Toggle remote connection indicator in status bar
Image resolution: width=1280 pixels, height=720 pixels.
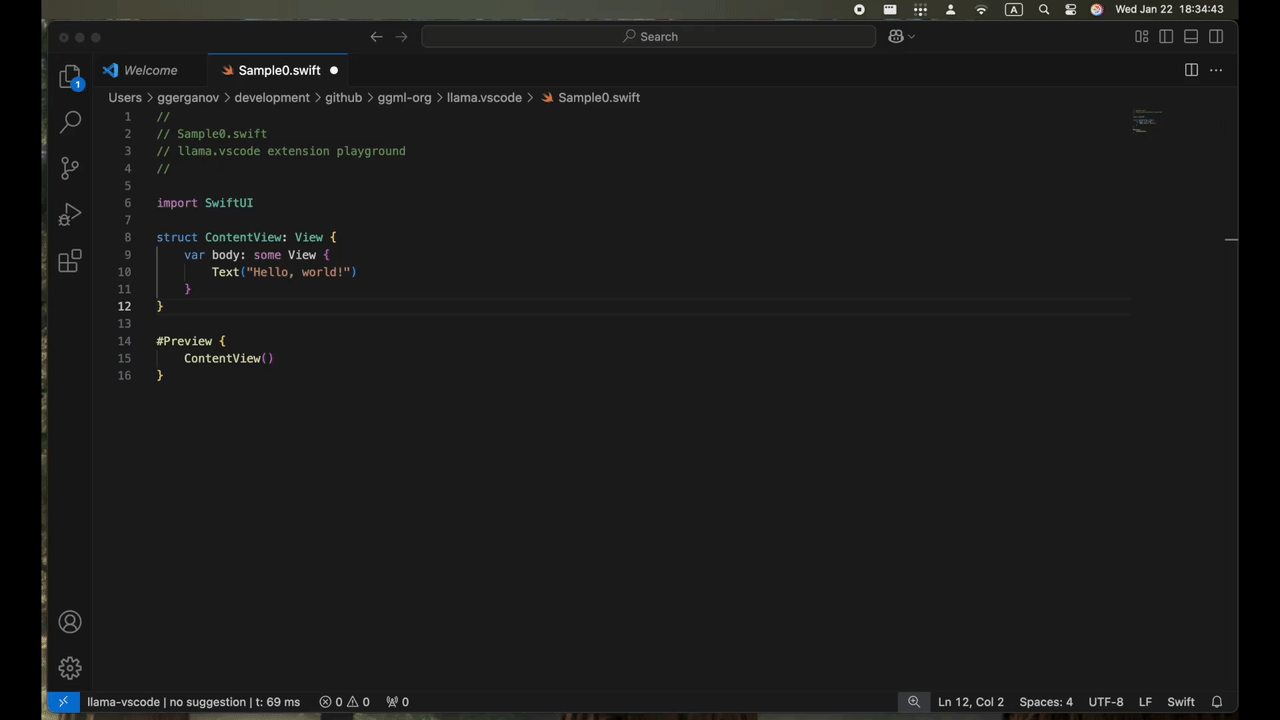(x=63, y=701)
